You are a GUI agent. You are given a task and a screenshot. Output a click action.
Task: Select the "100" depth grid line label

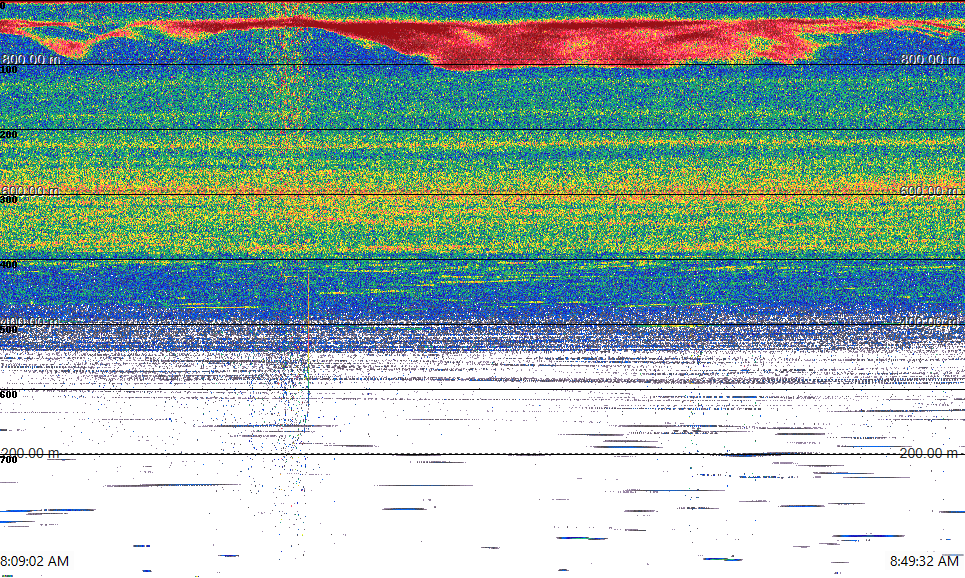click(9, 70)
